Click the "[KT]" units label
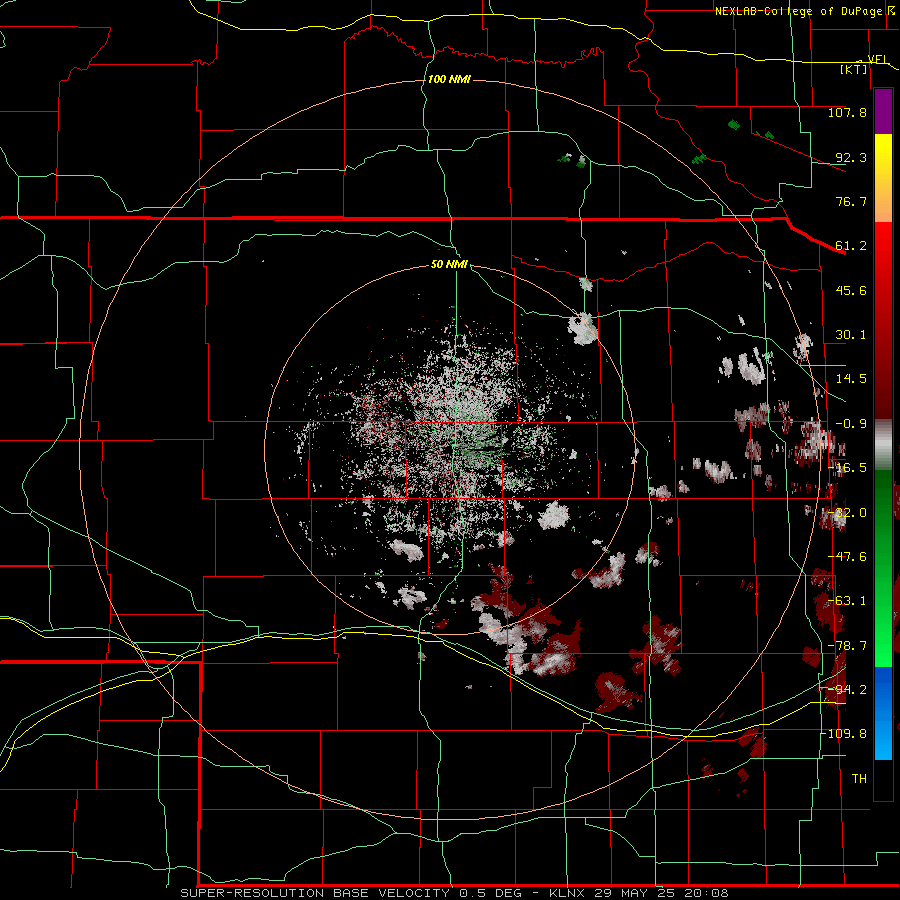The image size is (900, 900). [854, 69]
